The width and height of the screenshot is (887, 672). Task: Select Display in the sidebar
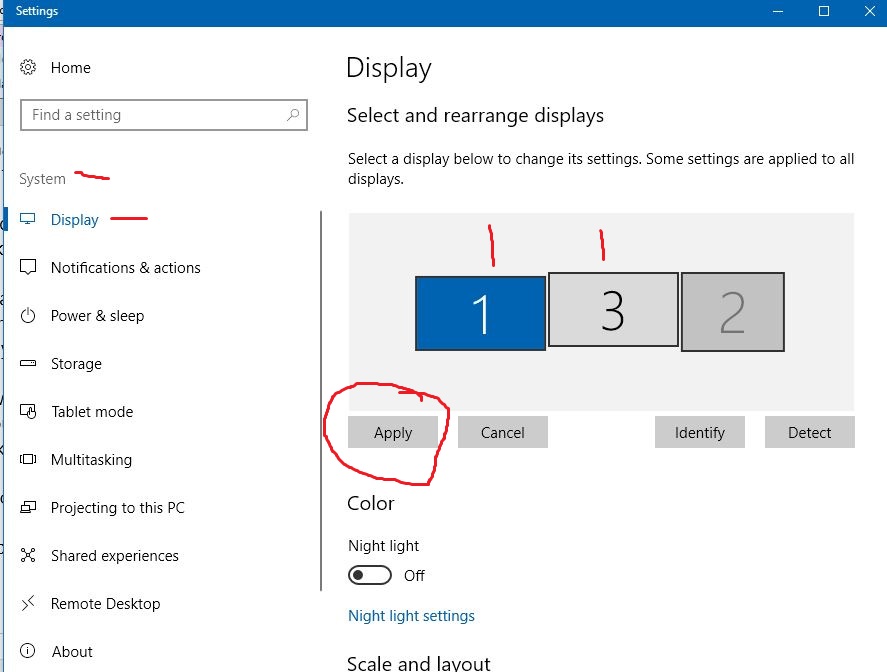pos(74,219)
